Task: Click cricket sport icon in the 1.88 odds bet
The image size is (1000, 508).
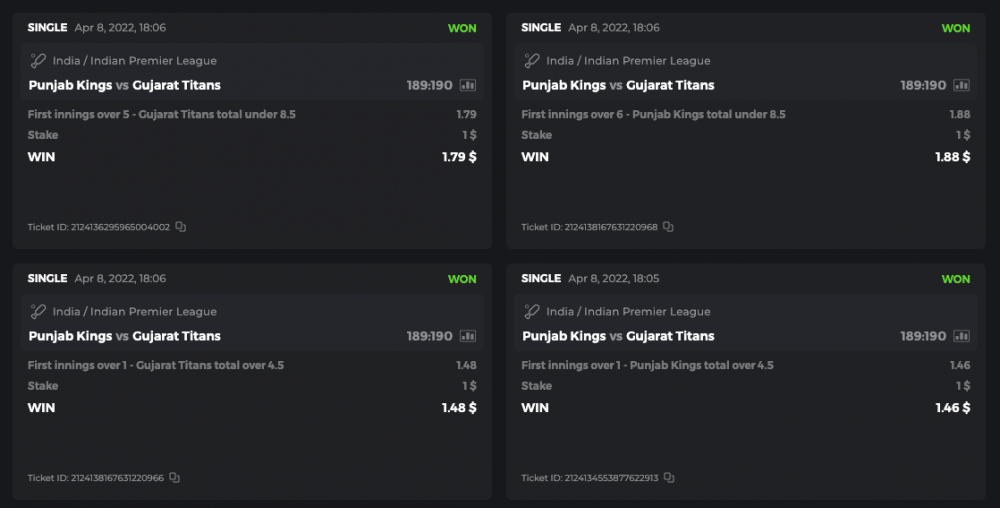Action: (x=532, y=61)
